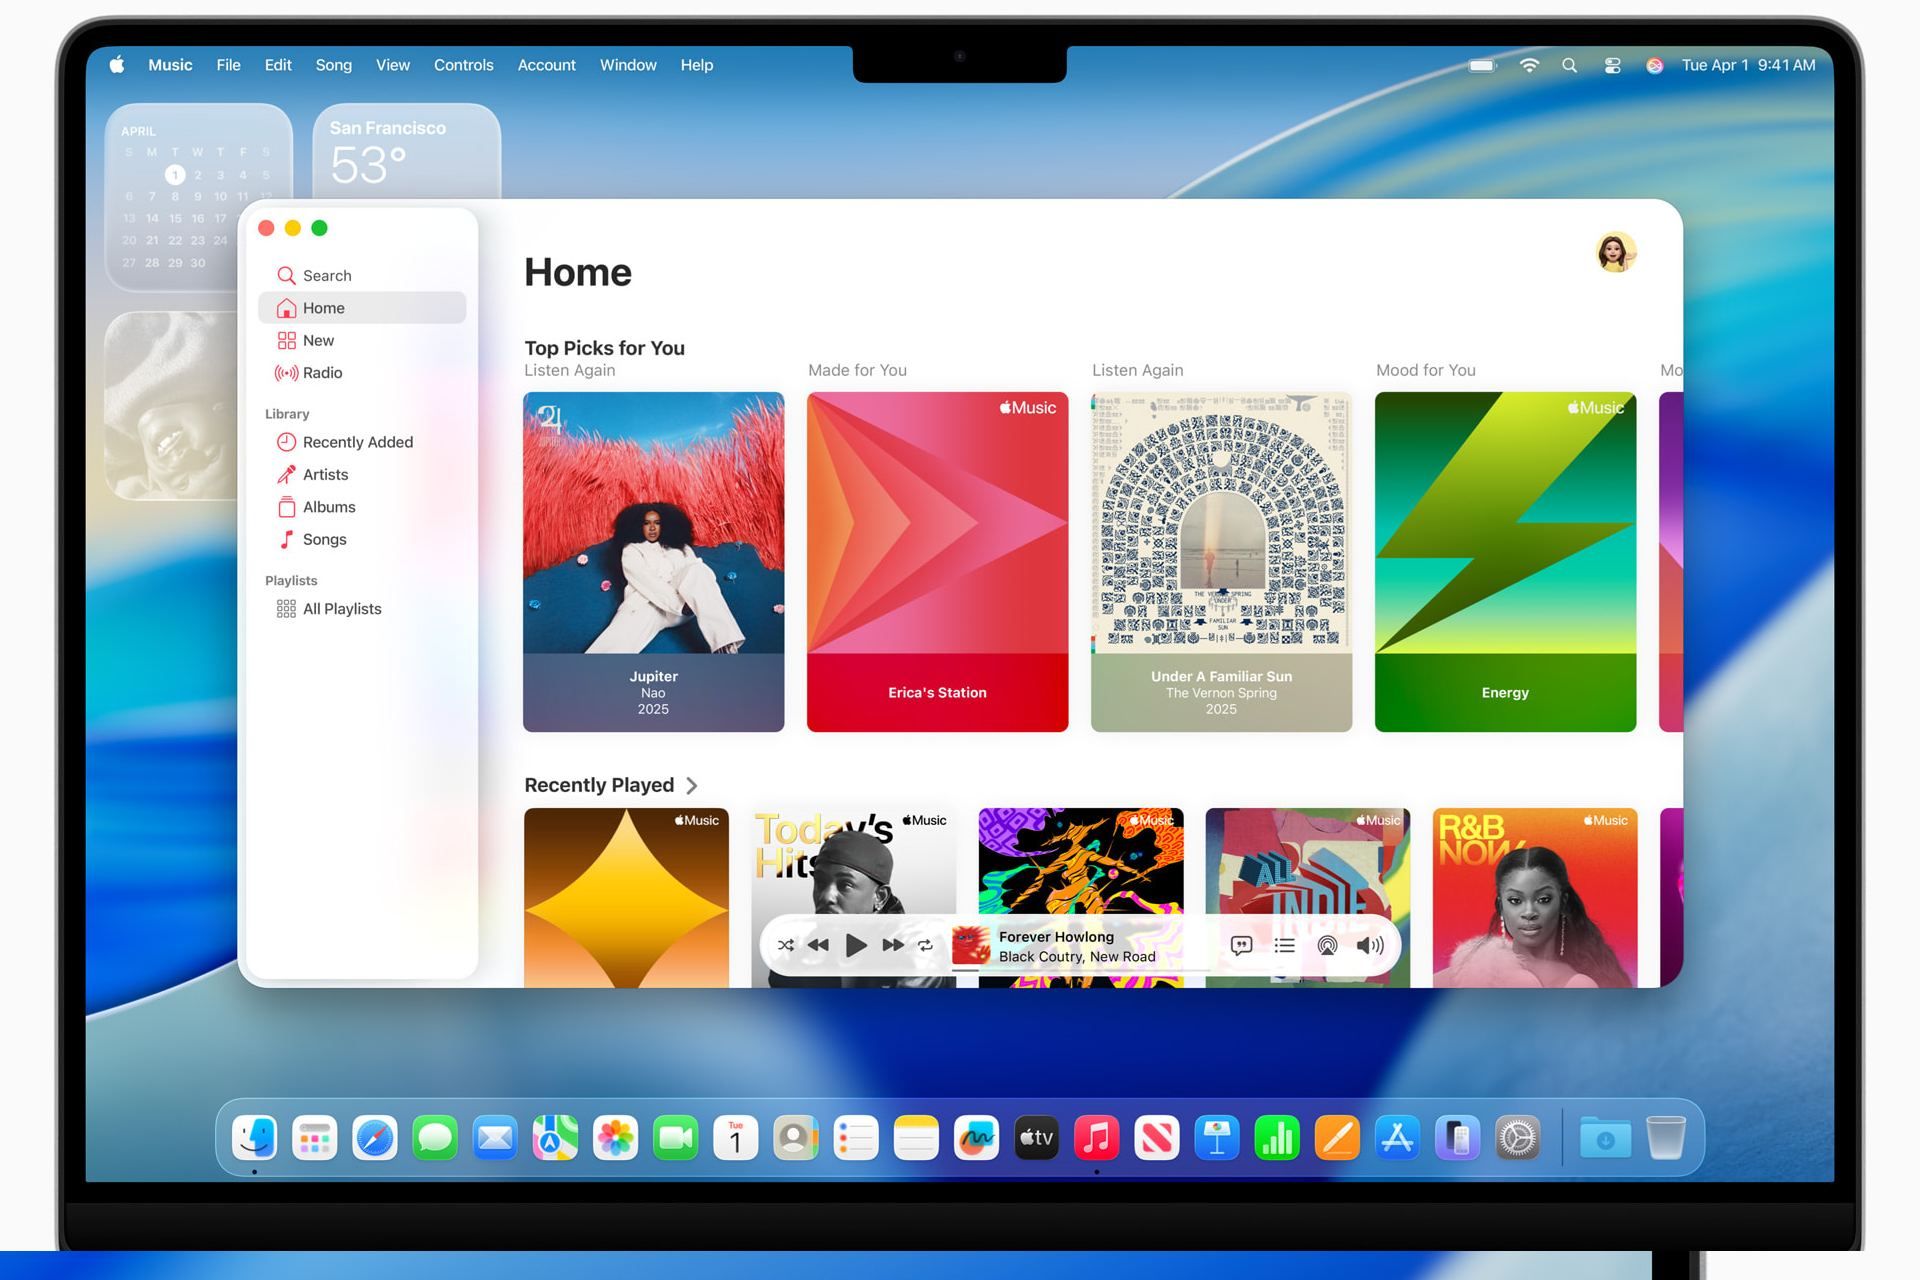Expand Recently Played with the chevron
1920x1280 pixels.
[x=692, y=786]
